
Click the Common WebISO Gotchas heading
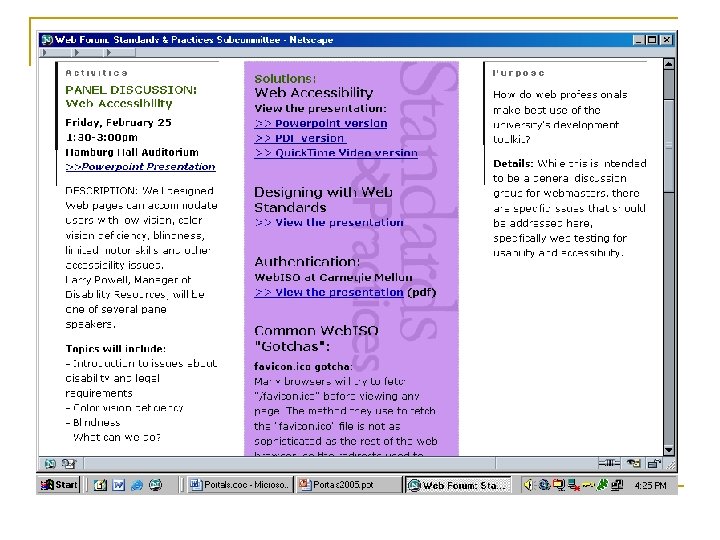pyautogui.click(x=316, y=338)
